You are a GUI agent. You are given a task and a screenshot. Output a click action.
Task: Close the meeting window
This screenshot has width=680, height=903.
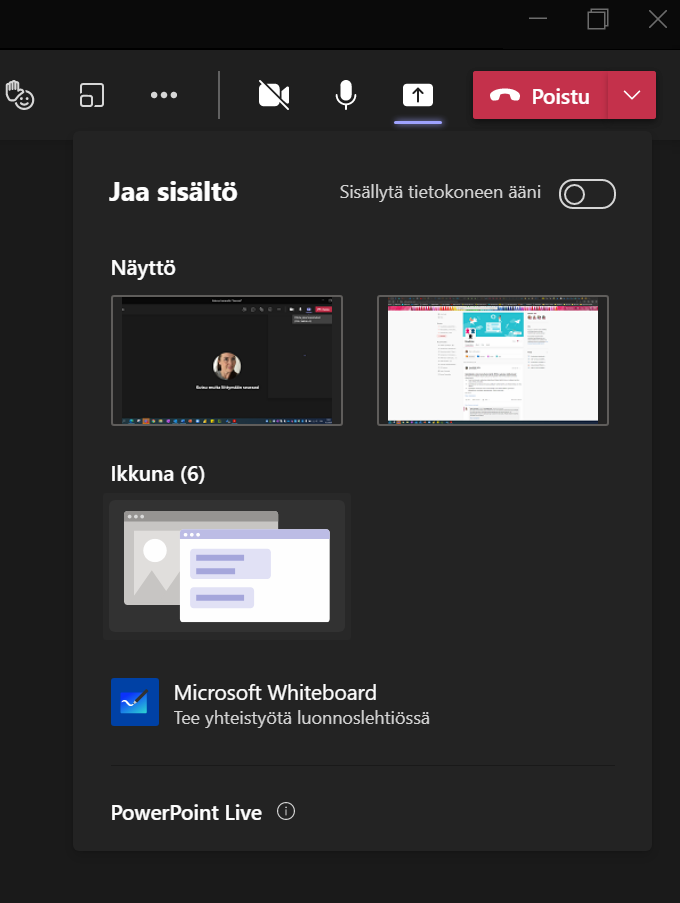point(658,18)
